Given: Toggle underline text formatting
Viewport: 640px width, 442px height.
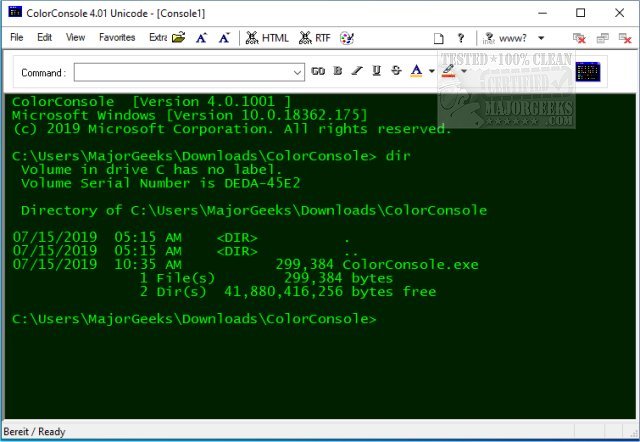Looking at the screenshot, I should tap(376, 72).
